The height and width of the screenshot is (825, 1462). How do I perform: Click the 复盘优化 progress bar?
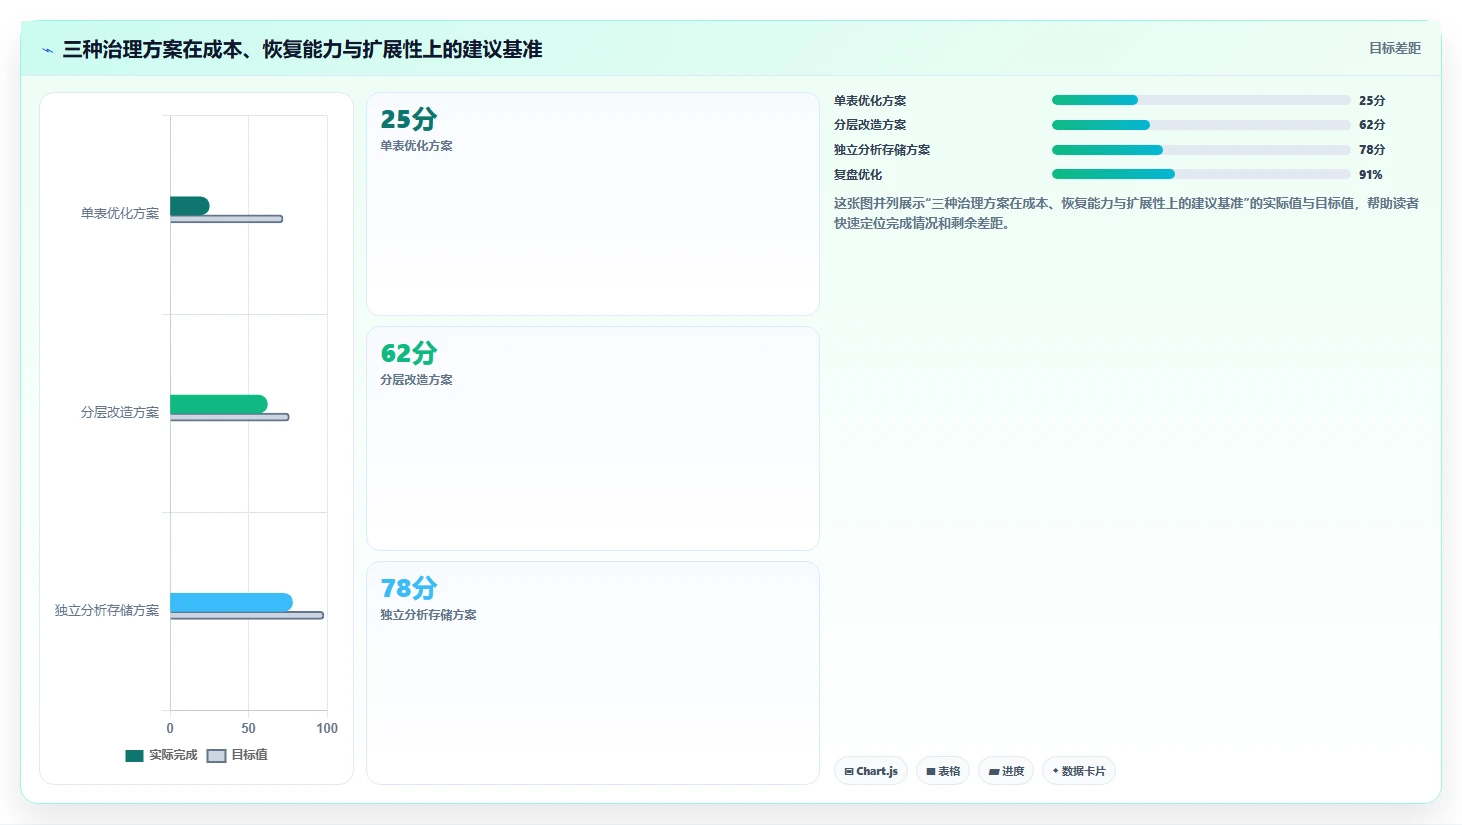click(1201, 174)
